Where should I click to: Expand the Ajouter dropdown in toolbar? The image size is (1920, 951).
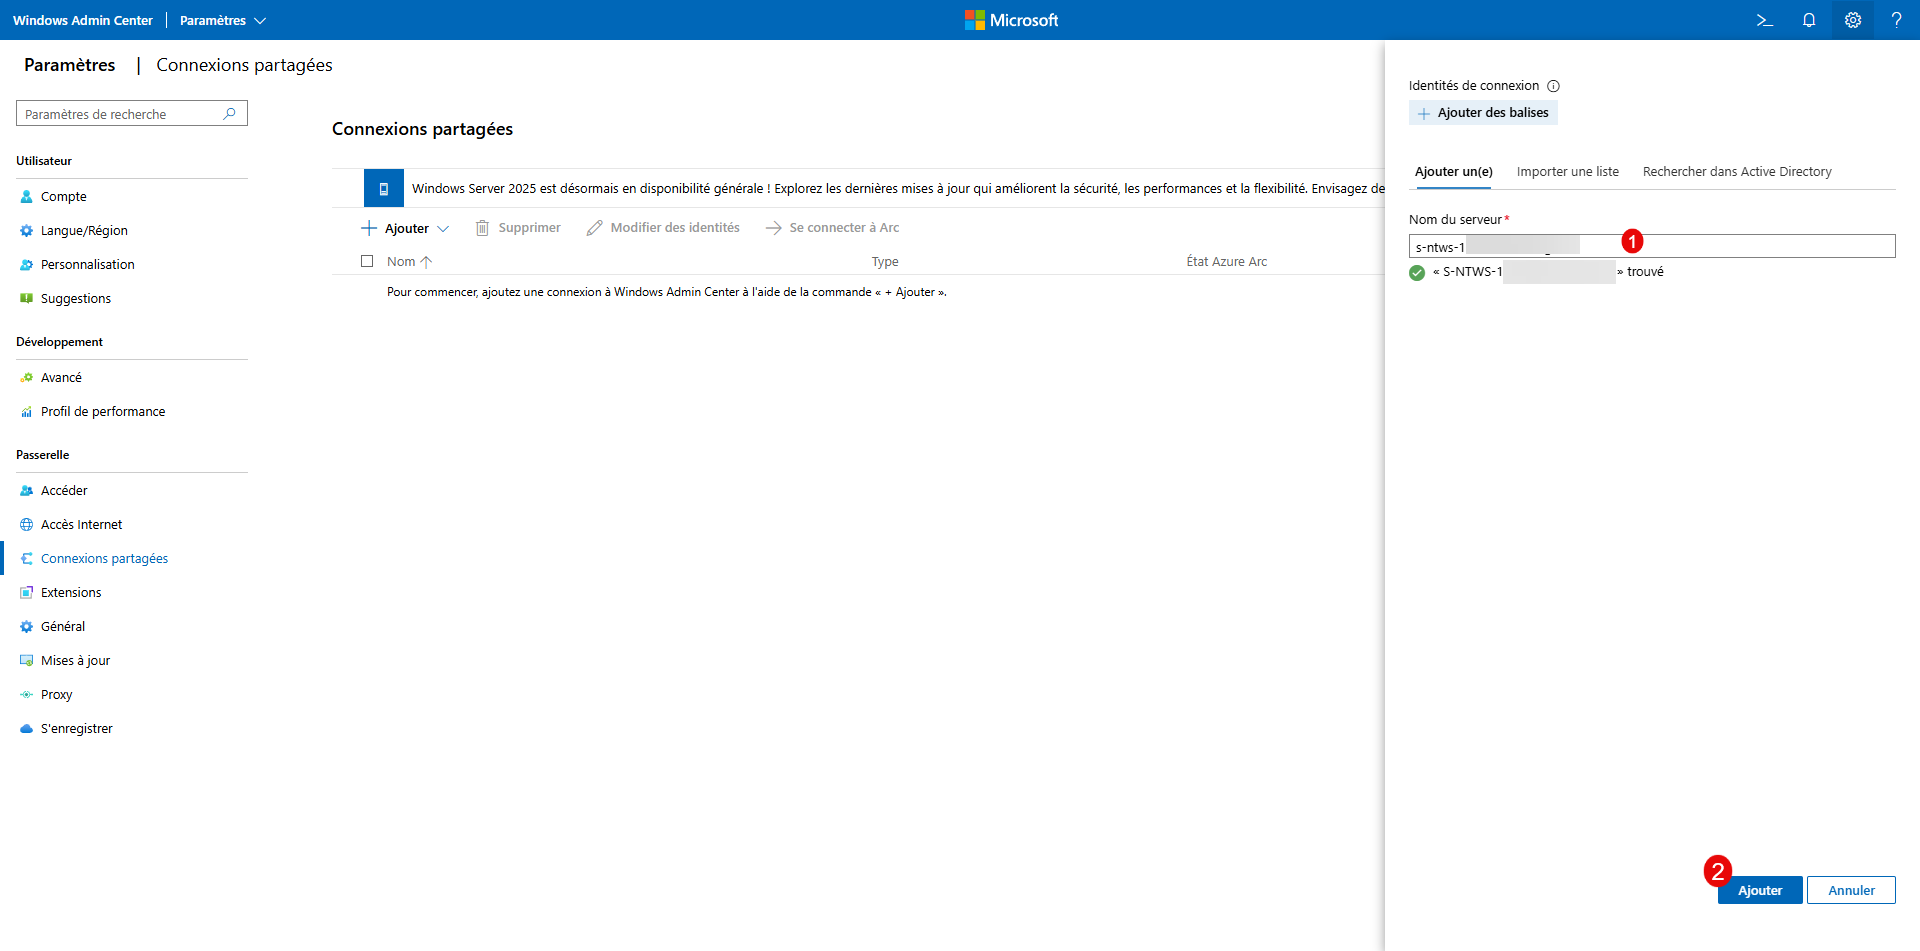tap(443, 229)
